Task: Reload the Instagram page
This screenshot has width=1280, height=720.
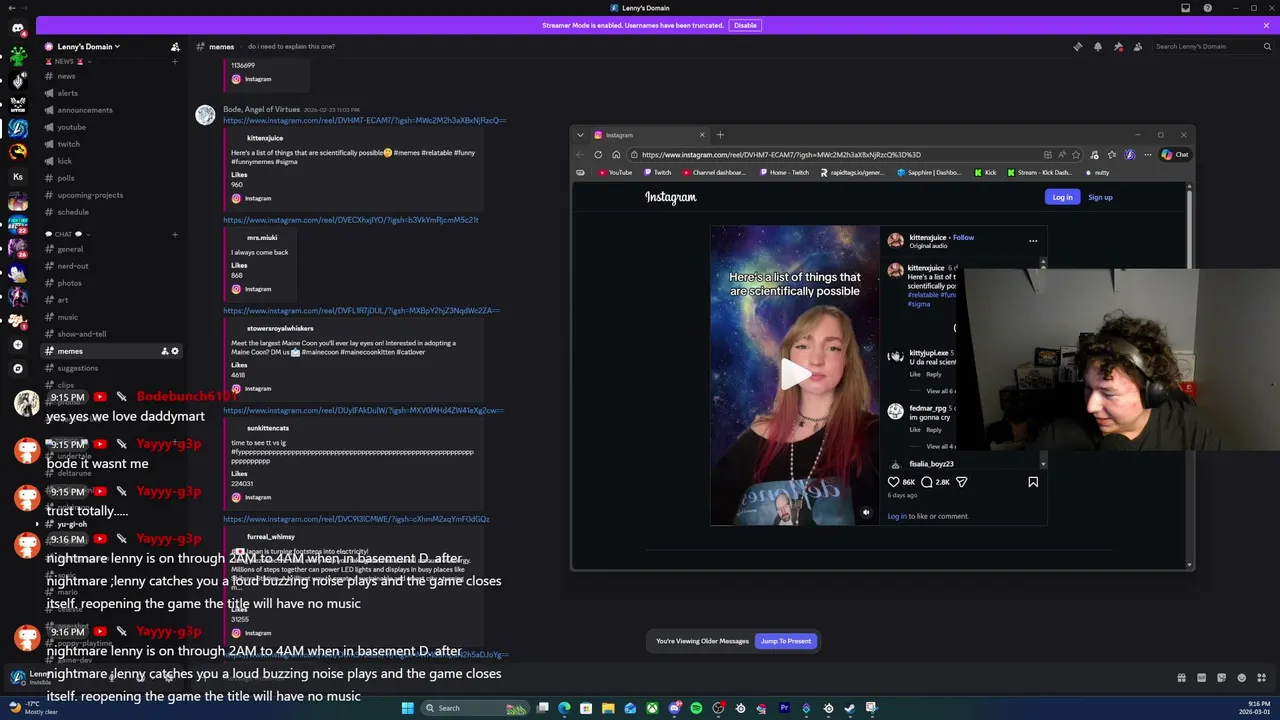Action: click(598, 155)
